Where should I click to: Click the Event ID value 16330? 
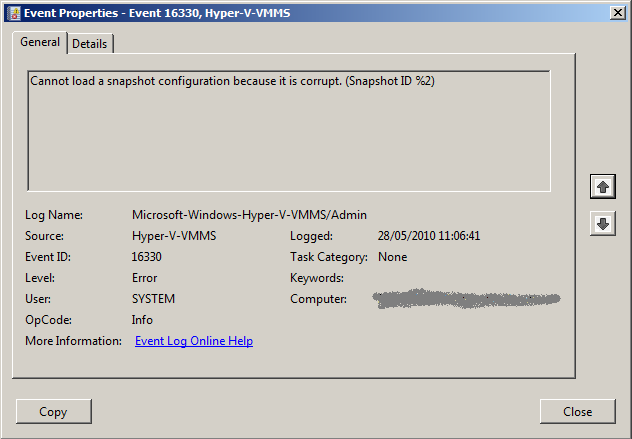pos(147,257)
